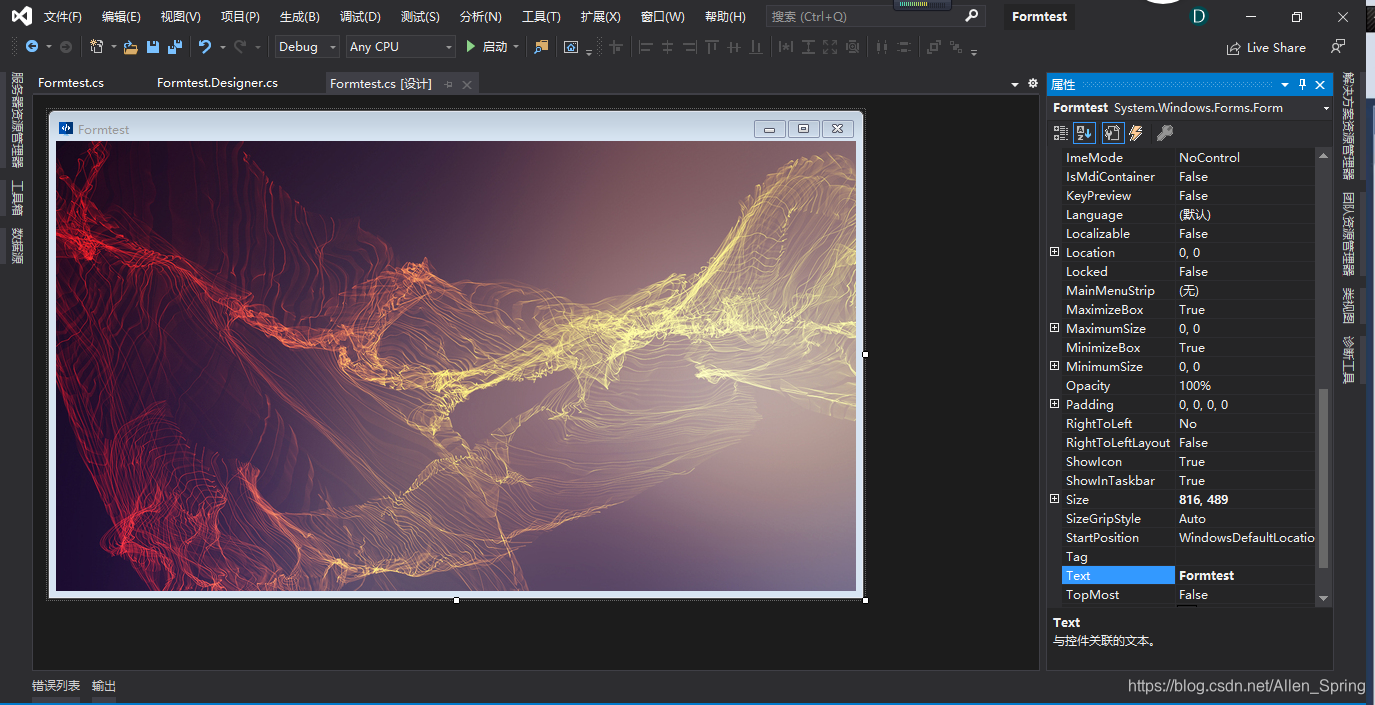Click the StartPosition property row
The image size is (1375, 705).
(x=1188, y=537)
